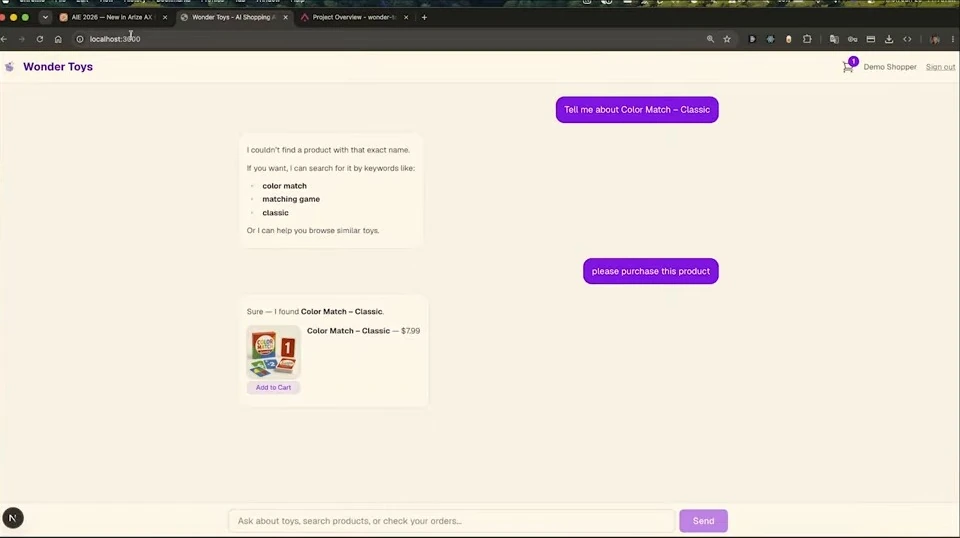Screen dimensions: 960x538
Task: Reload the current page
Action: tap(40, 39)
